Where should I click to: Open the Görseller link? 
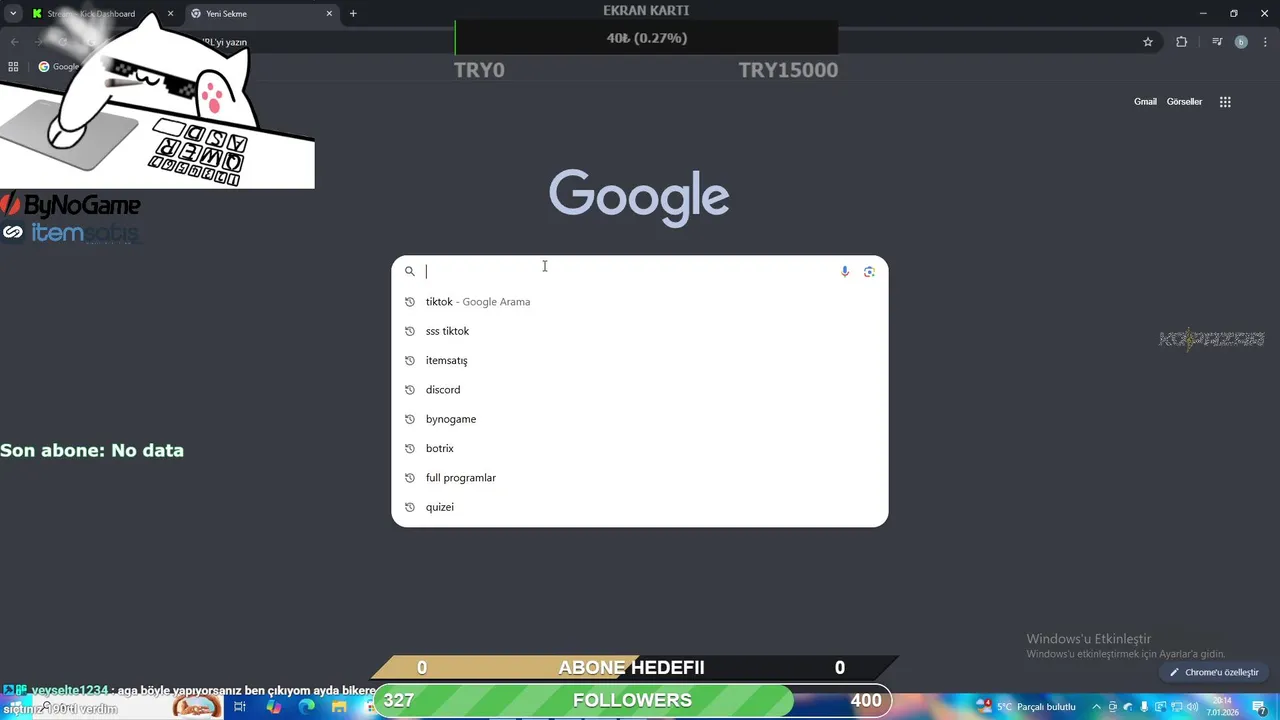point(1184,102)
